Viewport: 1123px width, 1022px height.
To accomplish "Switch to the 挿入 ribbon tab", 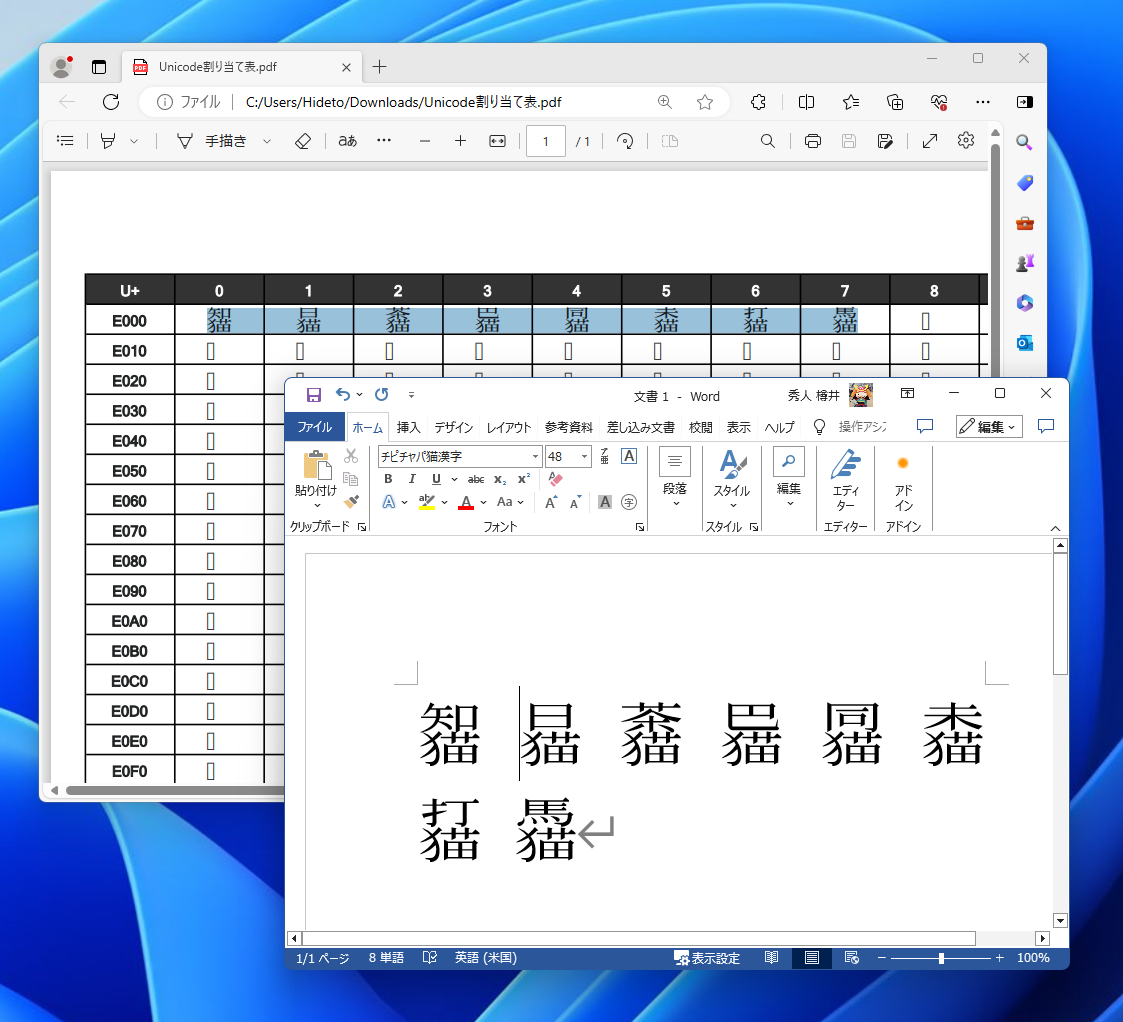I will click(x=407, y=427).
